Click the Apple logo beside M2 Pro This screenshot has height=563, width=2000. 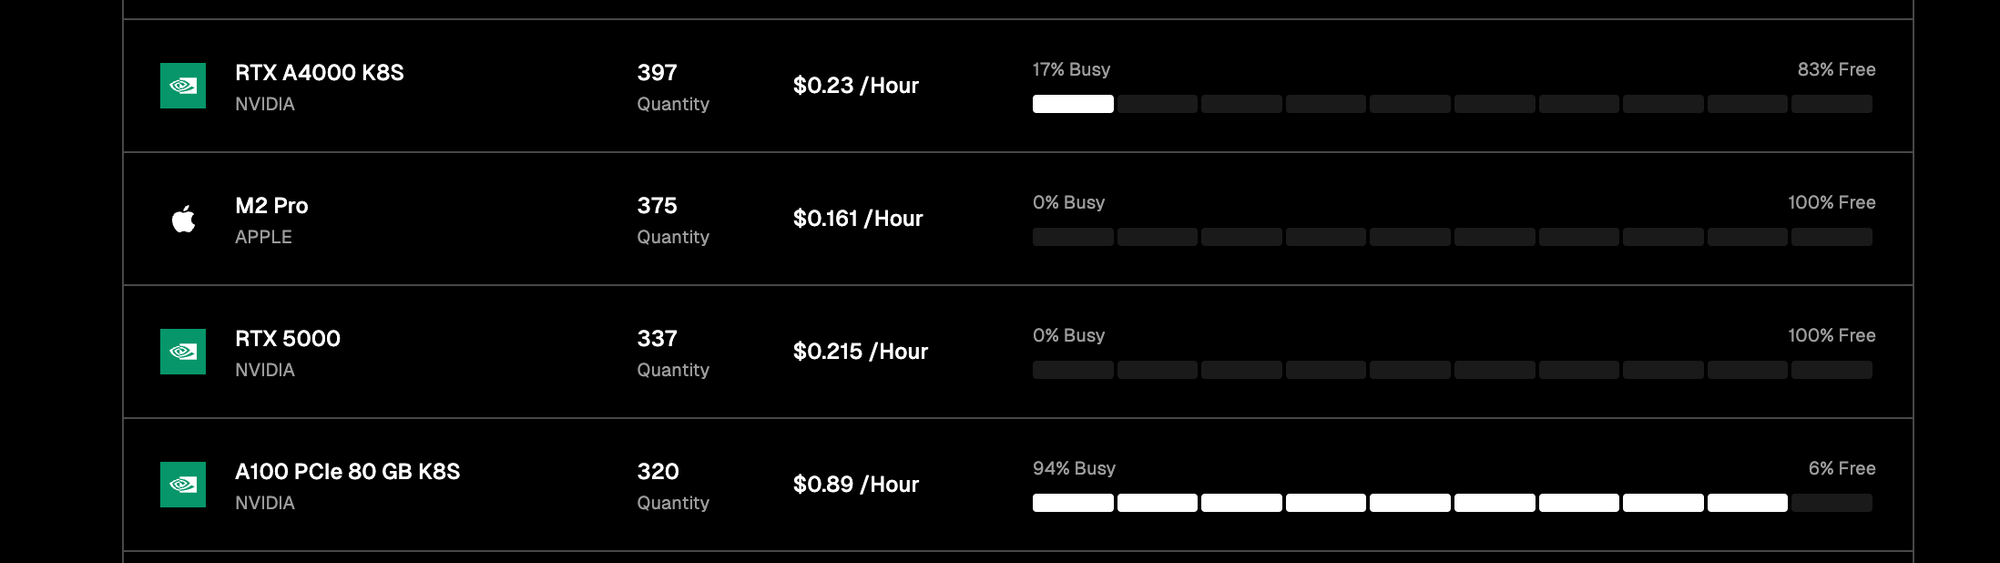tap(183, 219)
